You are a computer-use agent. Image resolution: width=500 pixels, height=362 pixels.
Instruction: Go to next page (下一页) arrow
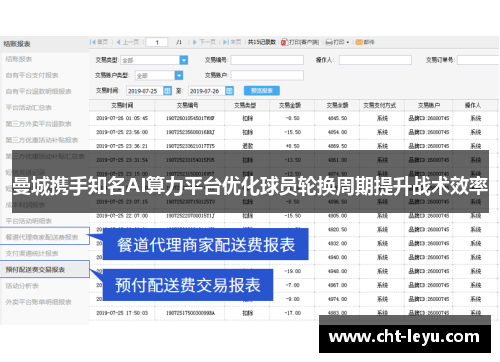point(195,42)
